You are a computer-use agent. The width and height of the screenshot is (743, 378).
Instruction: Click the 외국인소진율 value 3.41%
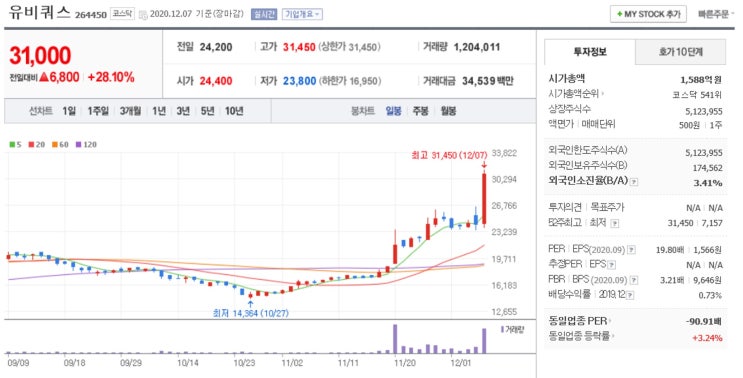[708, 183]
